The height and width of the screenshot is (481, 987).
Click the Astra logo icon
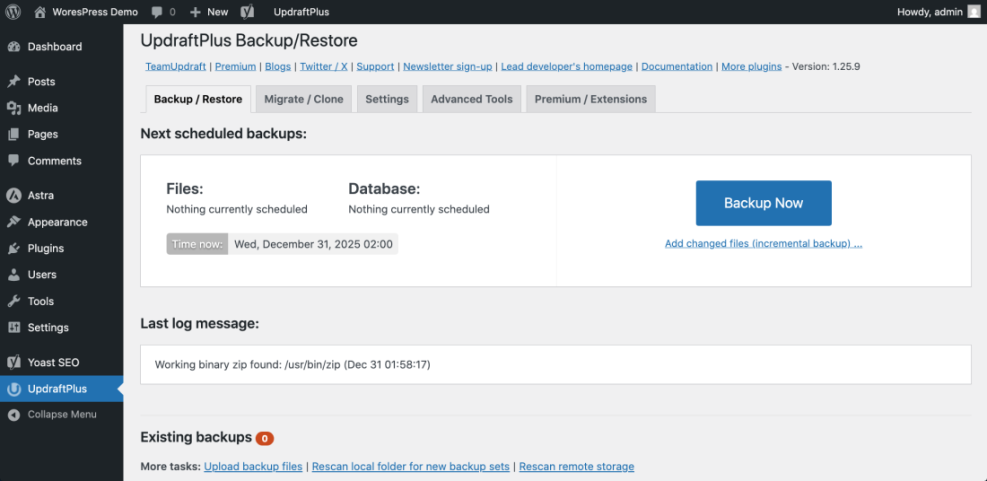point(14,195)
